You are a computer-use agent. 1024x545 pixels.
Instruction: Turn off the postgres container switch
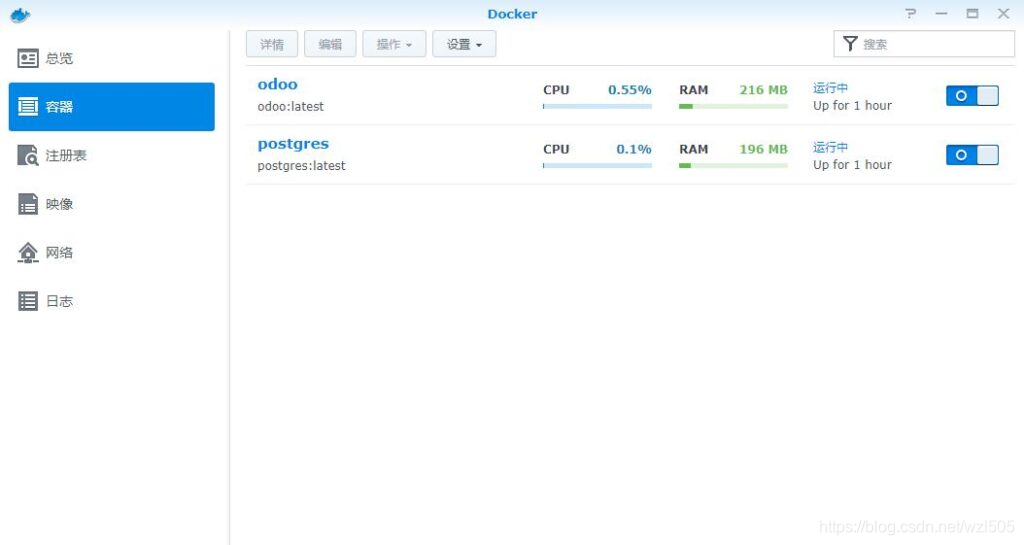(x=972, y=155)
